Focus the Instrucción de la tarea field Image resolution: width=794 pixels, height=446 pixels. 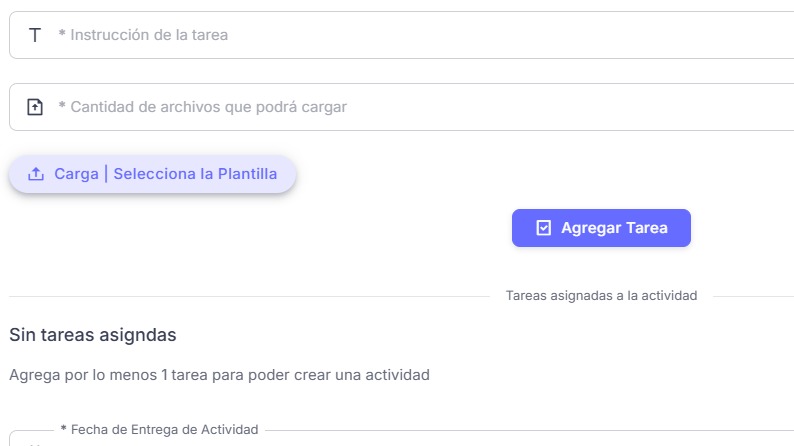click(x=400, y=35)
